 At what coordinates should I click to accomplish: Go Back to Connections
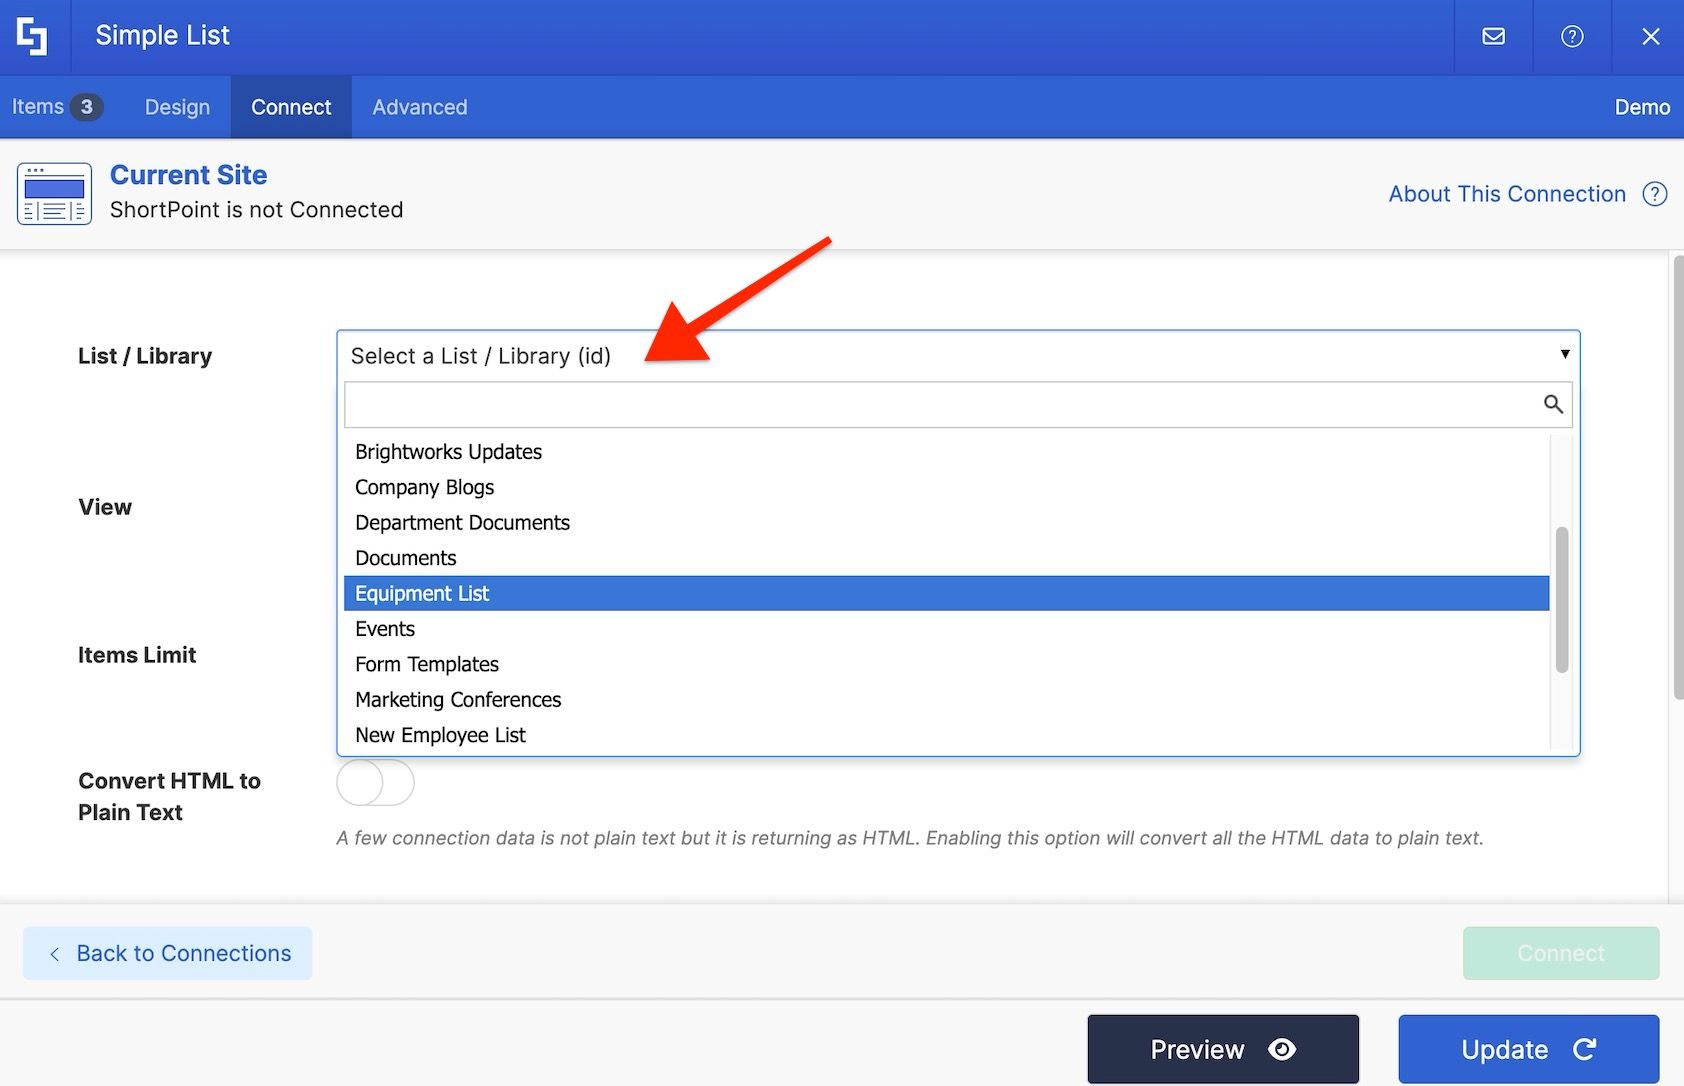click(x=168, y=953)
